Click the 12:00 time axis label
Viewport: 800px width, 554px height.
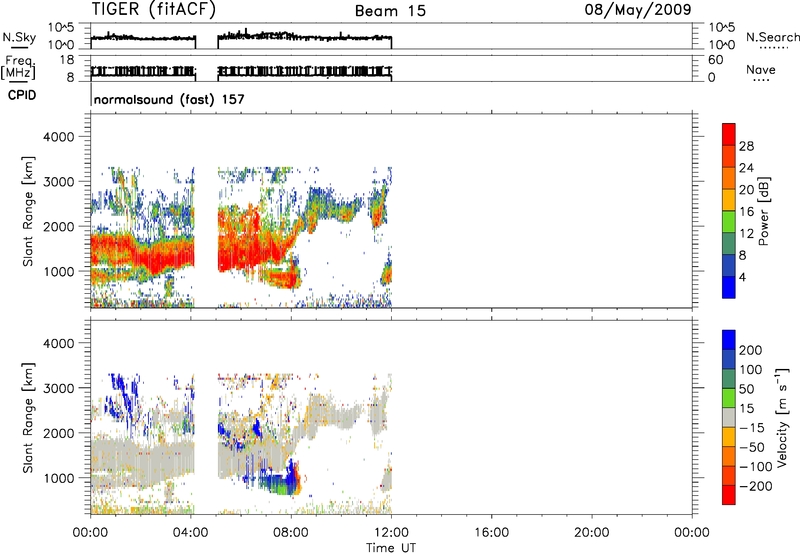391,533
